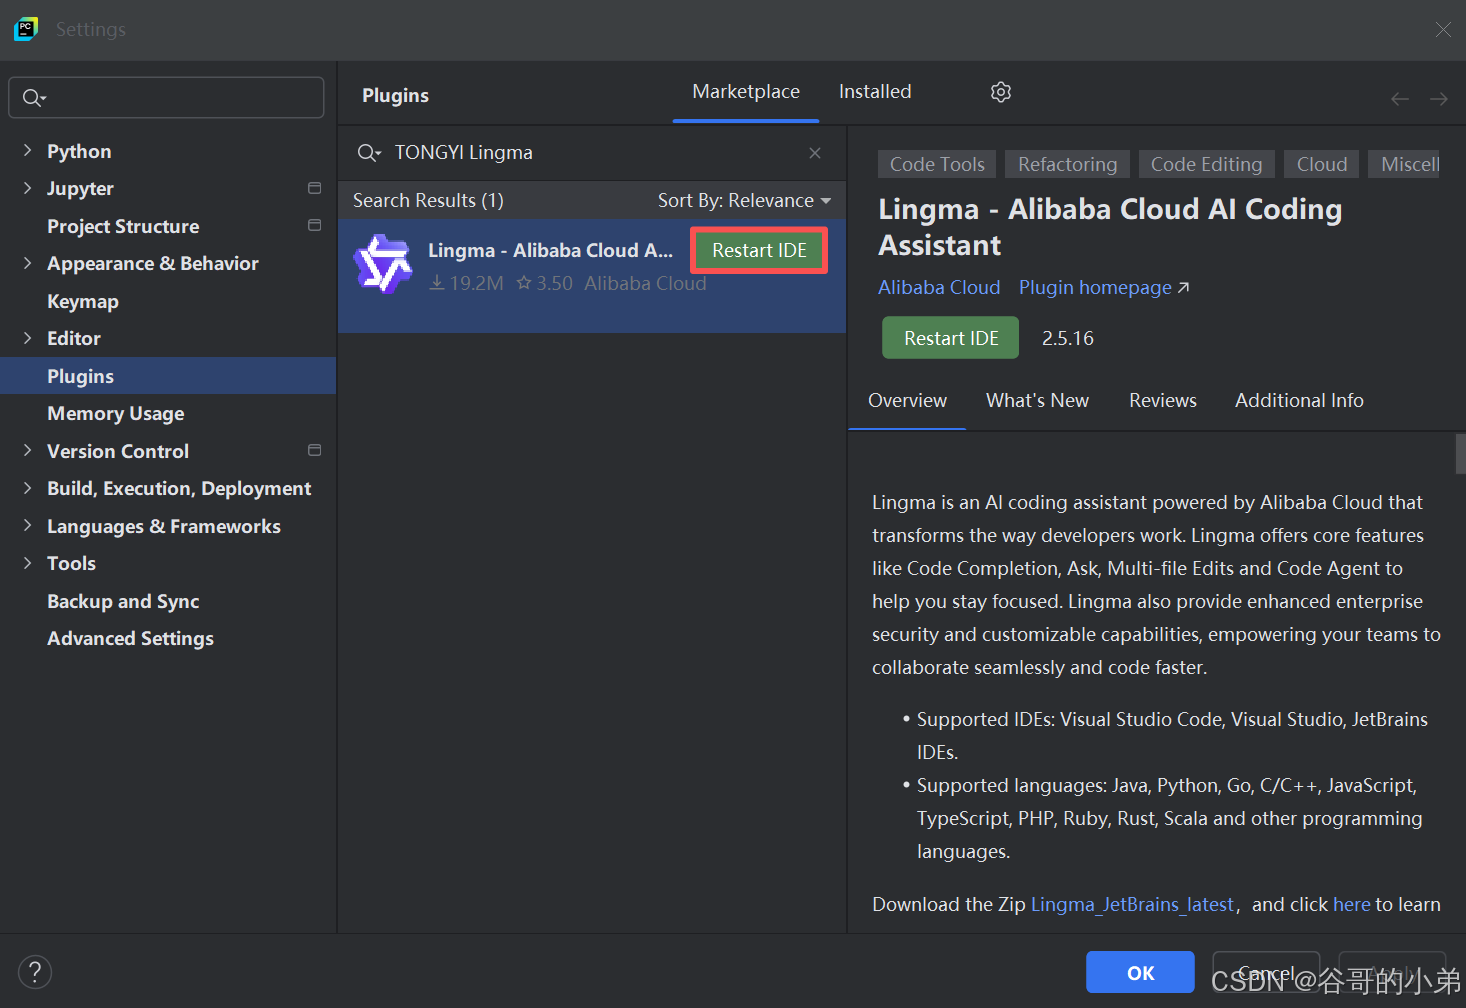Open the Additional Info tab
The width and height of the screenshot is (1466, 1008).
pos(1299,400)
